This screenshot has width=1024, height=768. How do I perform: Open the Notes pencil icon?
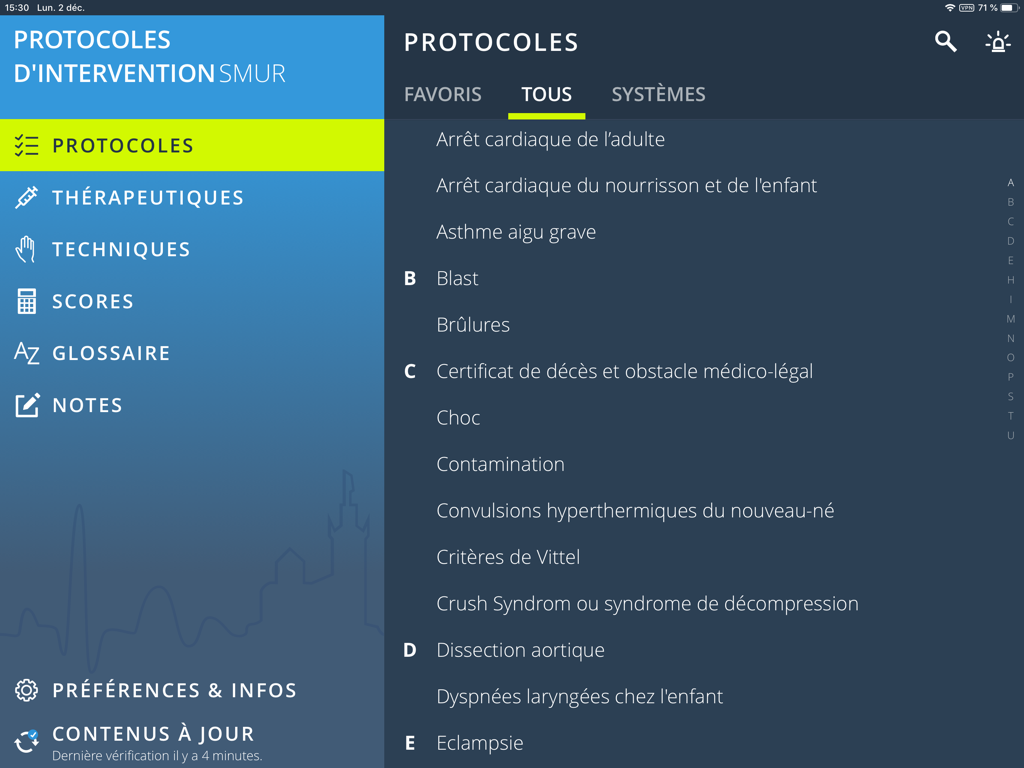[x=27, y=405]
